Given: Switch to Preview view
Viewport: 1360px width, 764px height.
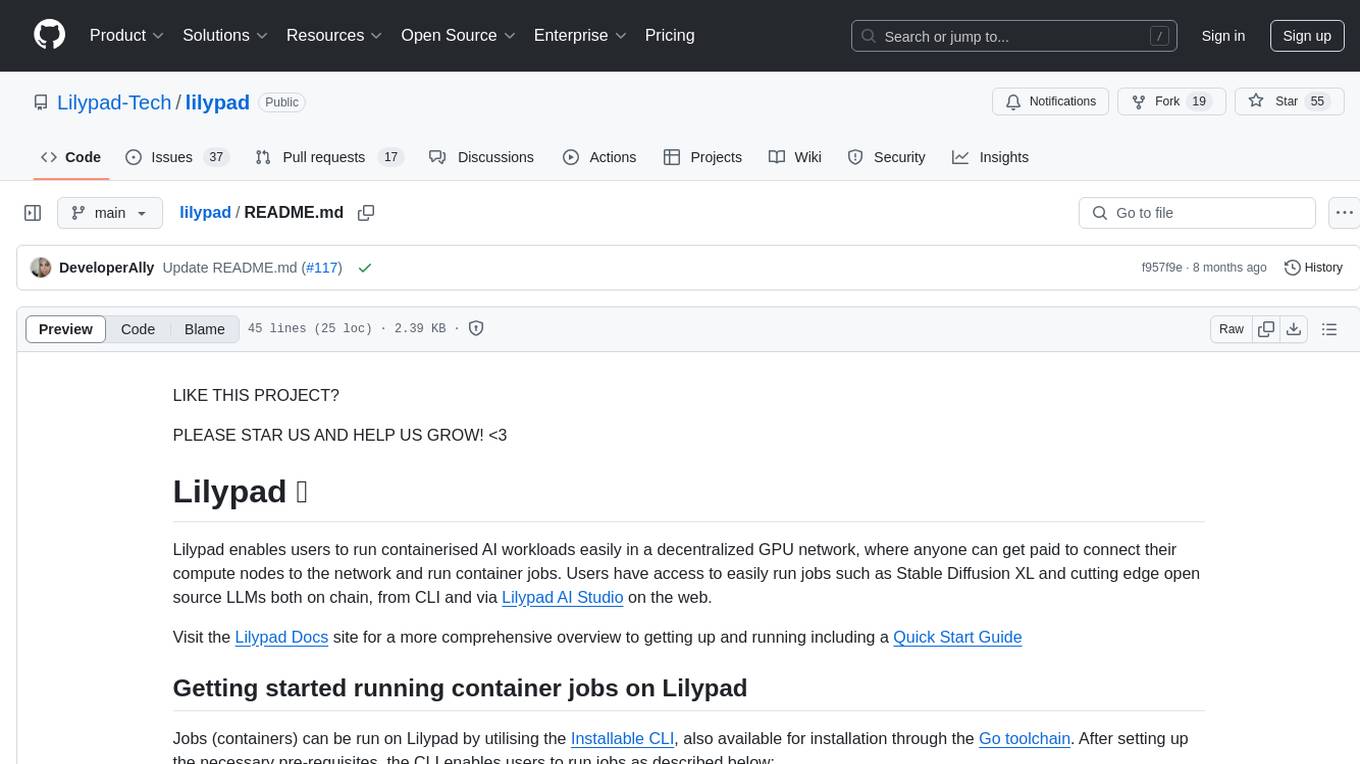Looking at the screenshot, I should click(66, 329).
